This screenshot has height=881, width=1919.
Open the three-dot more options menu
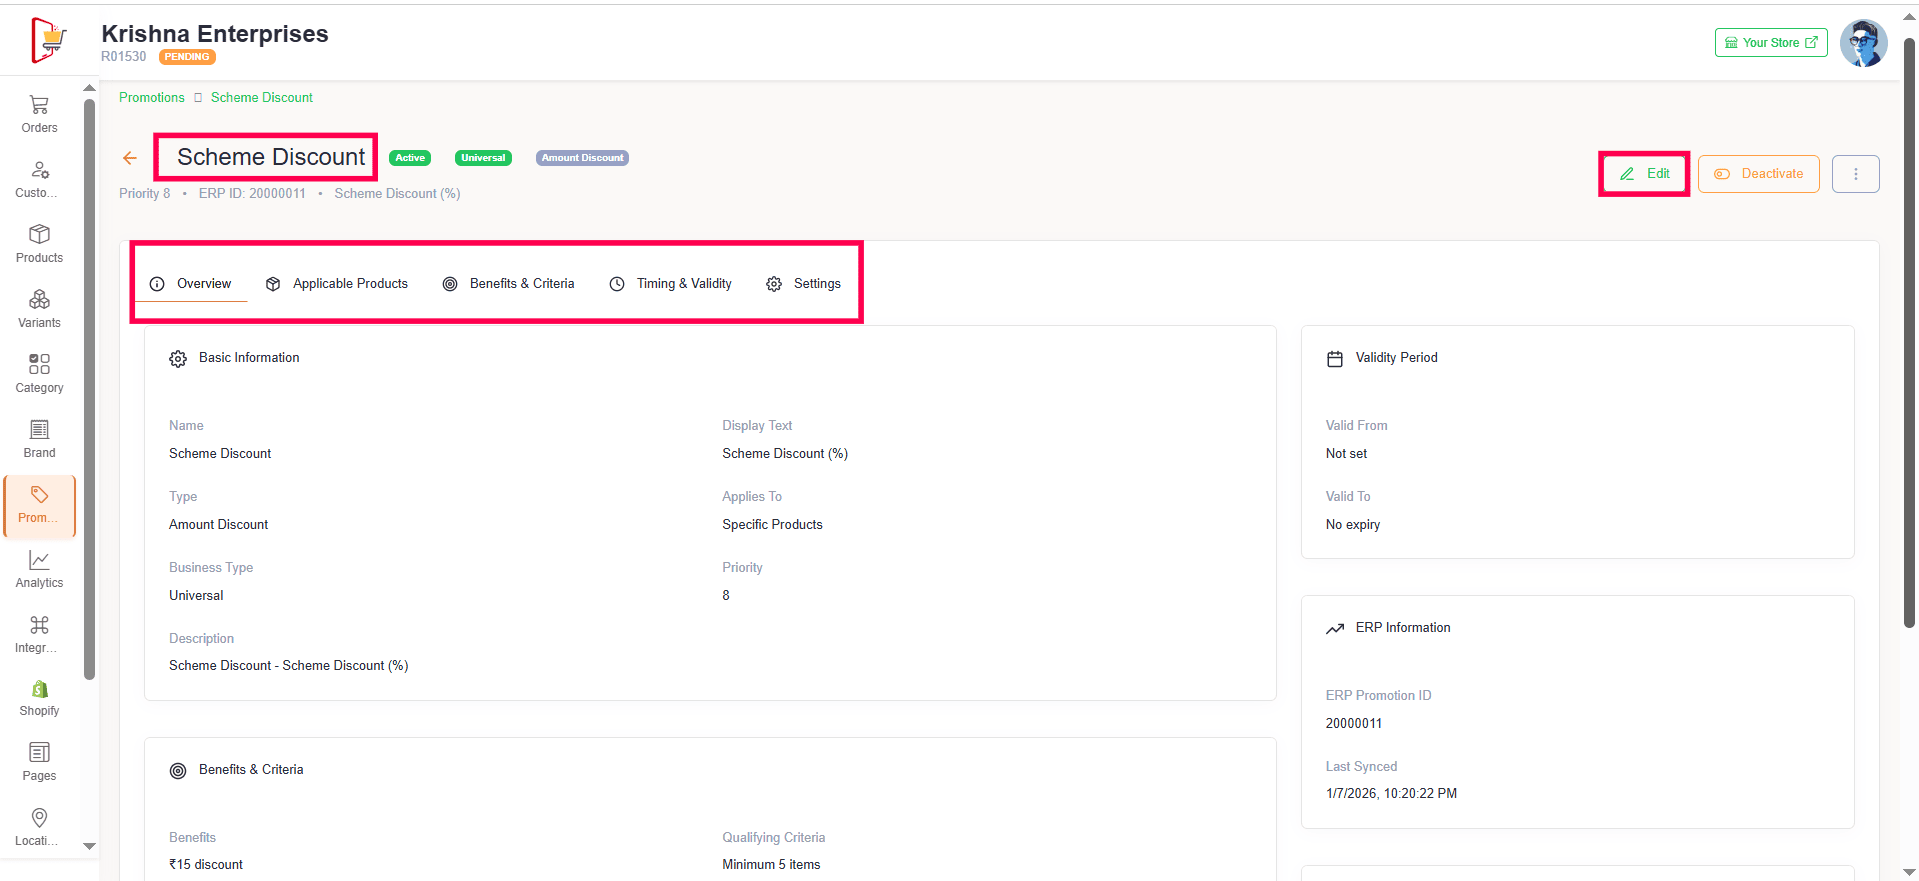[x=1855, y=174]
